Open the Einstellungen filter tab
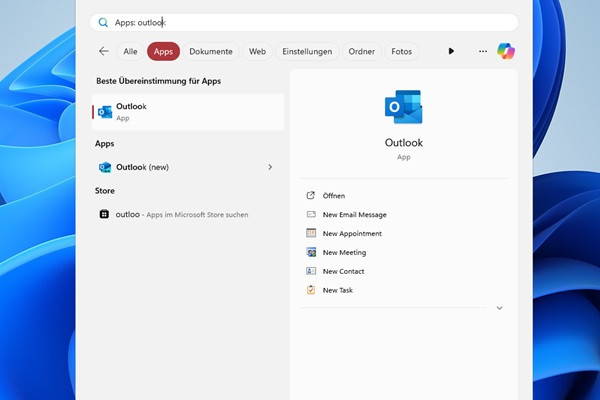Image resolution: width=600 pixels, height=400 pixels. coord(307,51)
